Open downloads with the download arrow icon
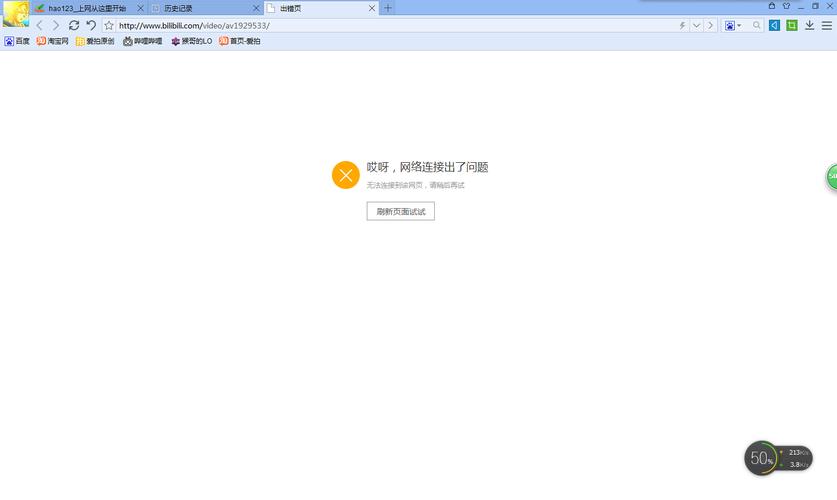This screenshot has width=837, height=500. 809,25
